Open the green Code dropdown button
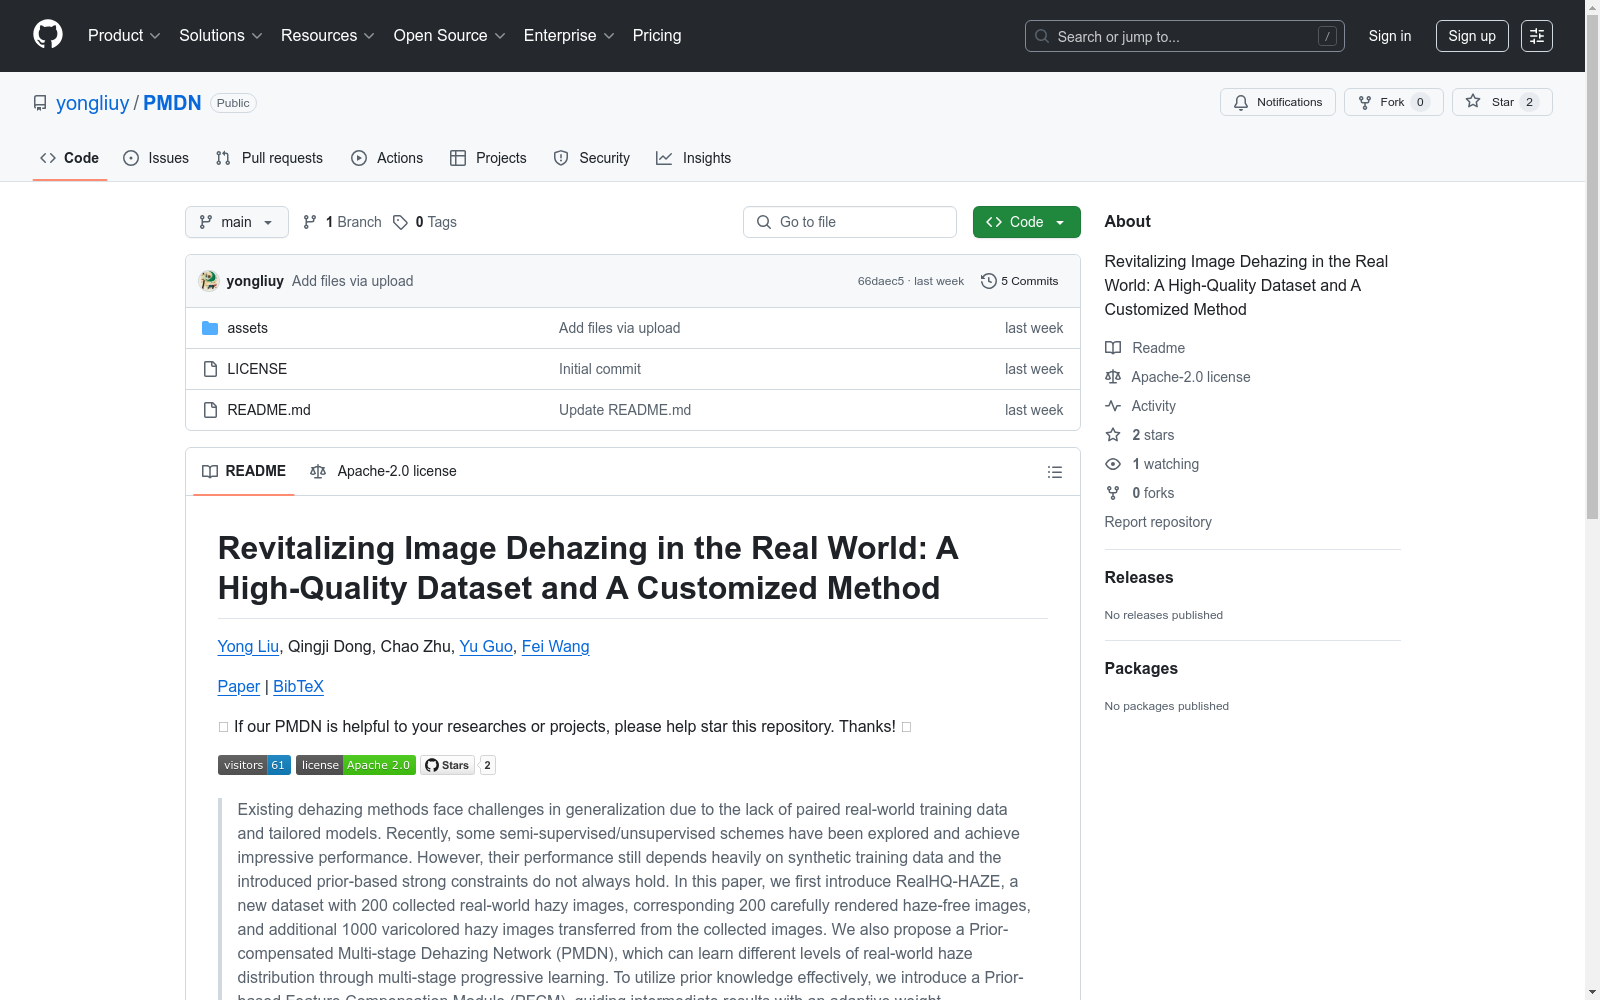 point(1026,222)
